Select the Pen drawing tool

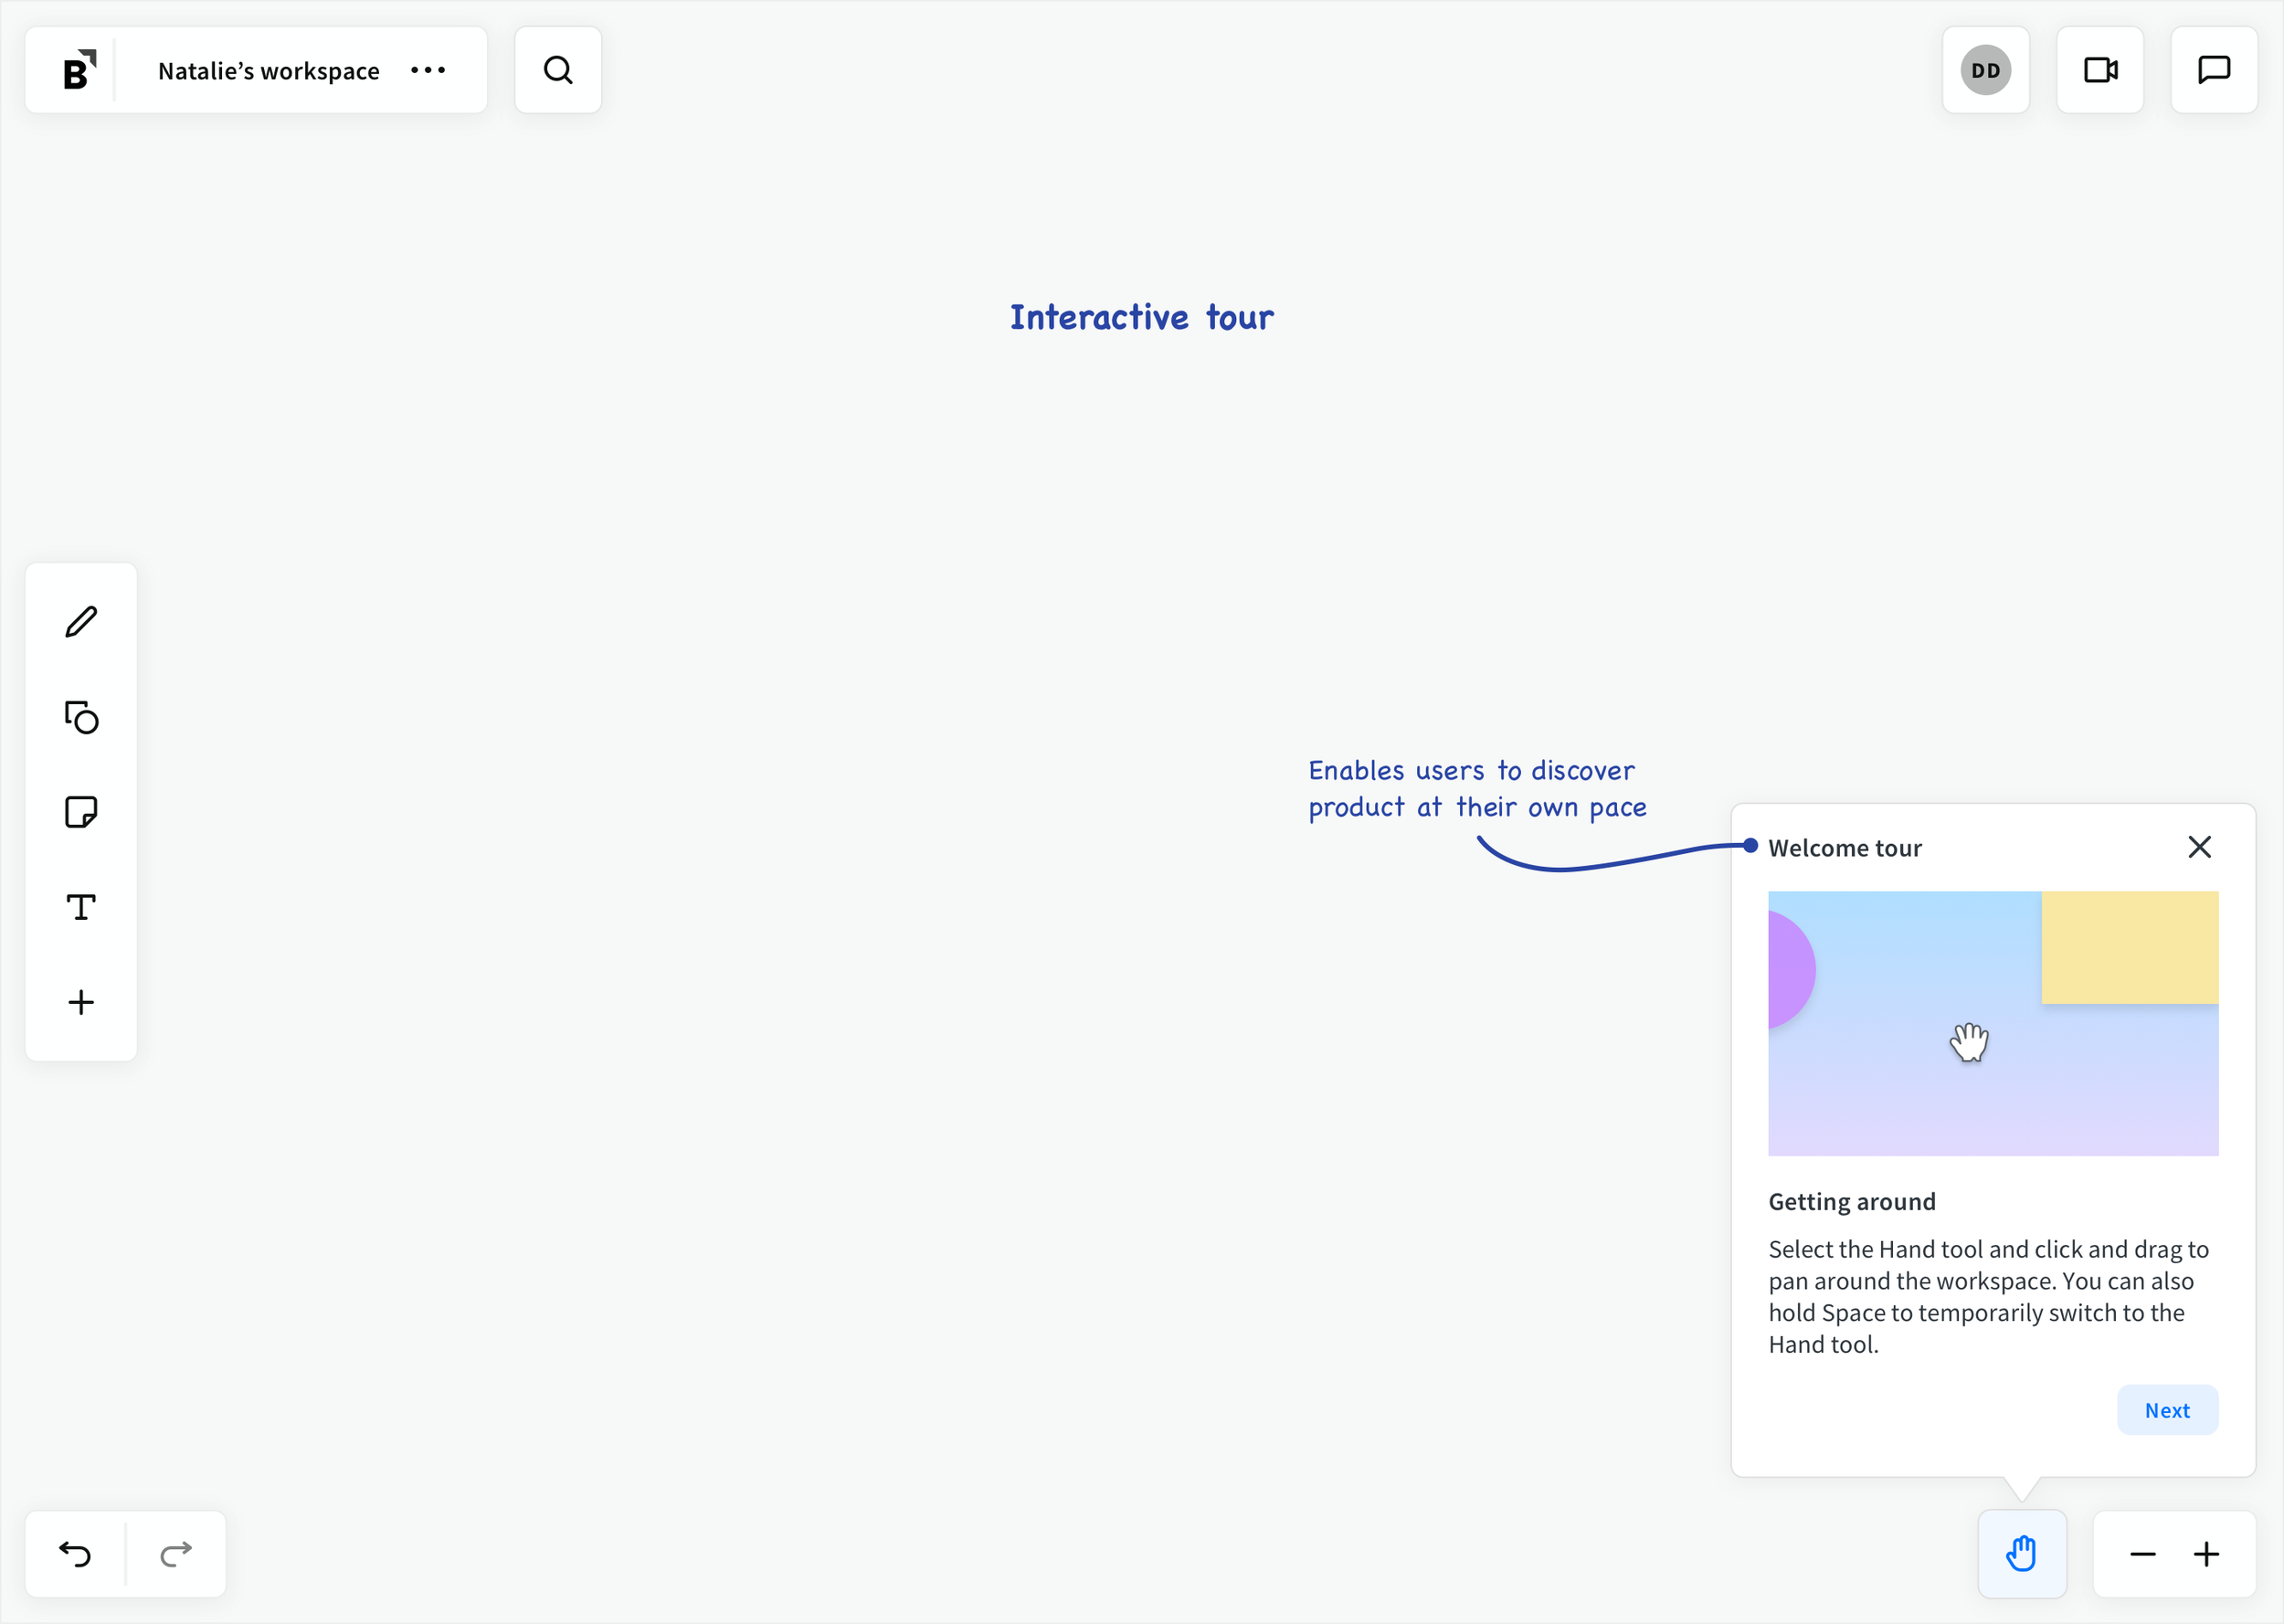click(81, 622)
